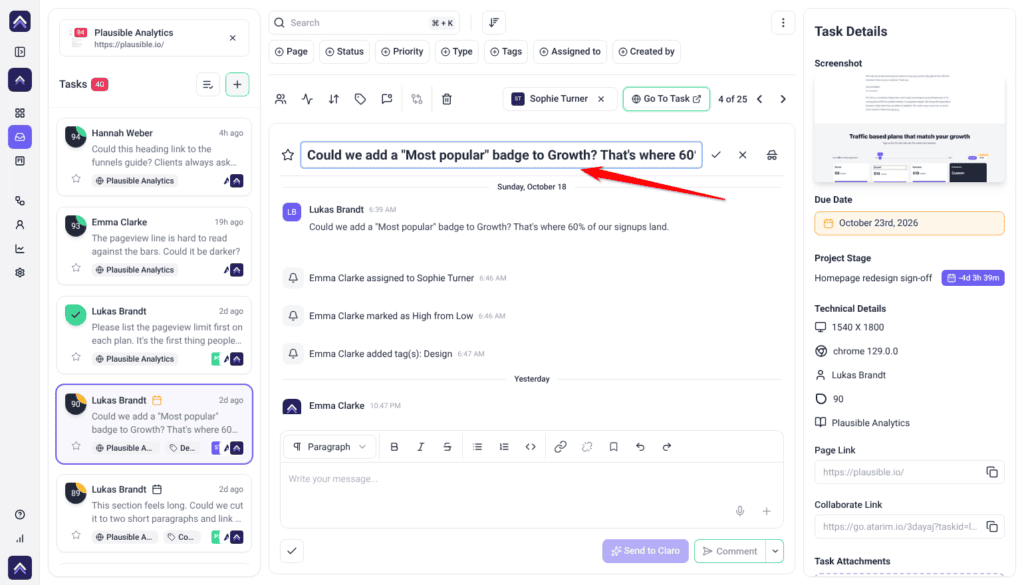Click the sort order icon beside search

pyautogui.click(x=494, y=23)
